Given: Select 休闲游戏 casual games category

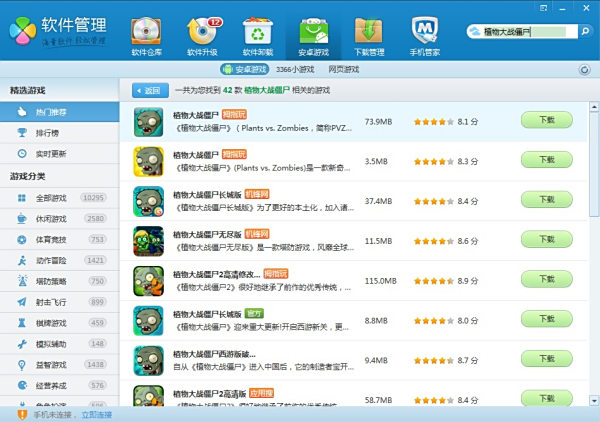Looking at the screenshot, I should [x=60, y=219].
